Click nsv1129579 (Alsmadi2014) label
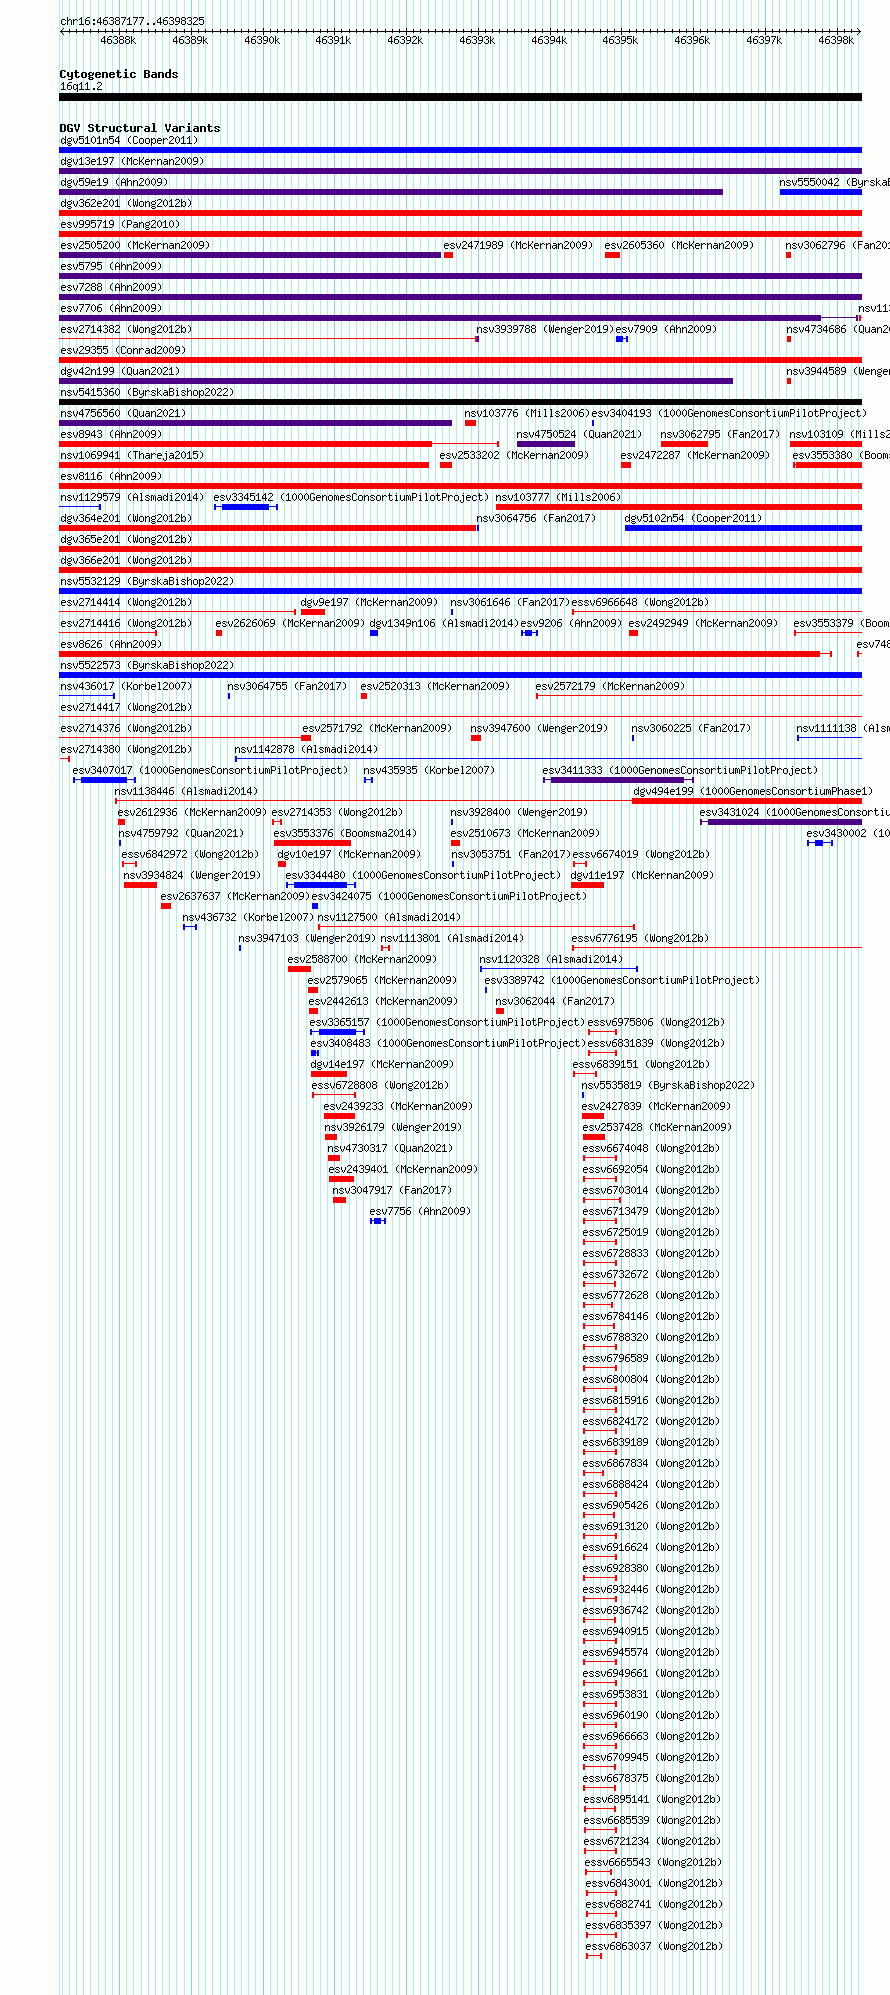Screen dimensions: 890x1995 pyautogui.click(x=132, y=497)
